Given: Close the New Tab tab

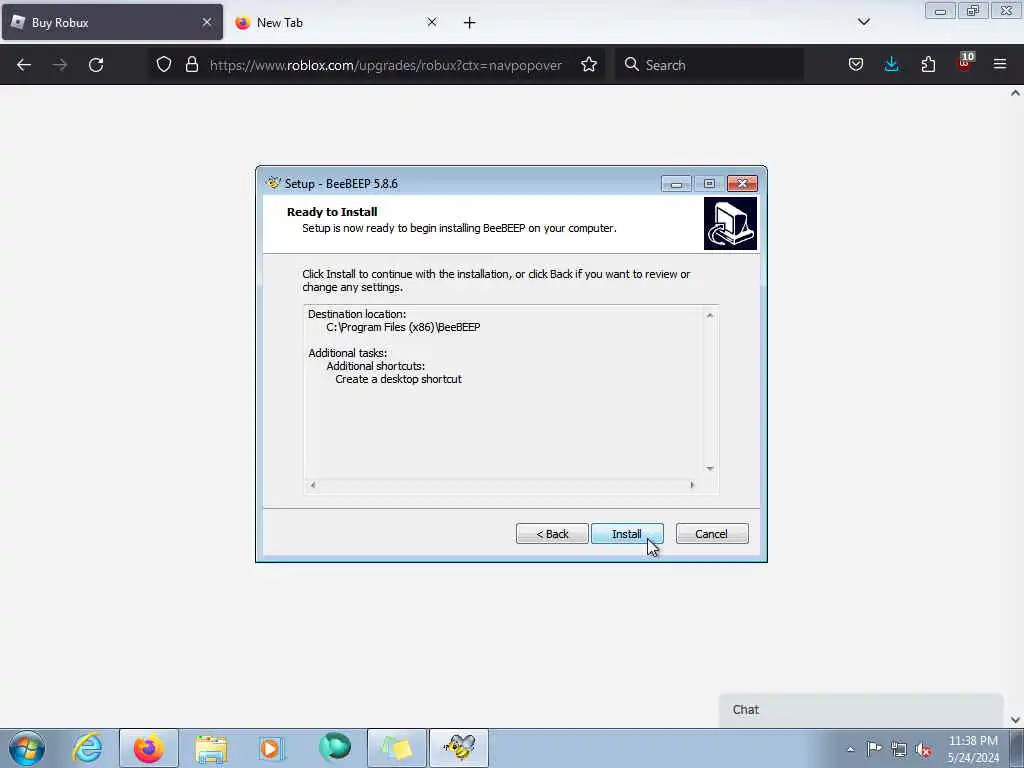Looking at the screenshot, I should [x=432, y=22].
